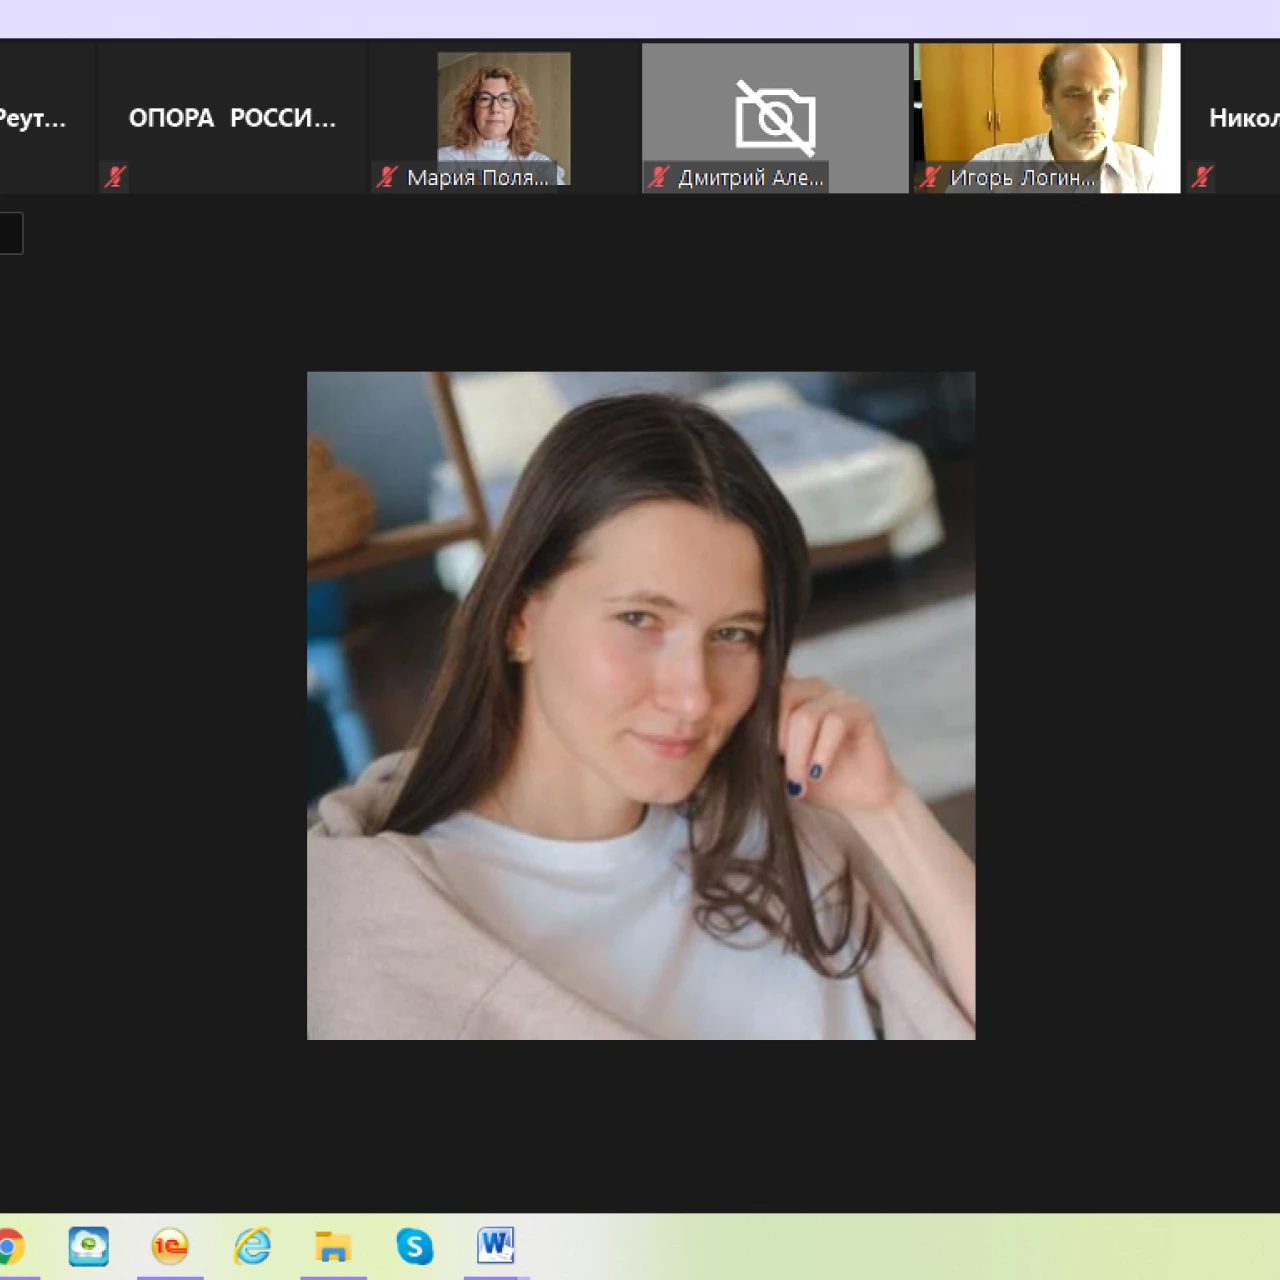
Task: Launch the 1C application from taskbar
Action: click(x=170, y=1247)
